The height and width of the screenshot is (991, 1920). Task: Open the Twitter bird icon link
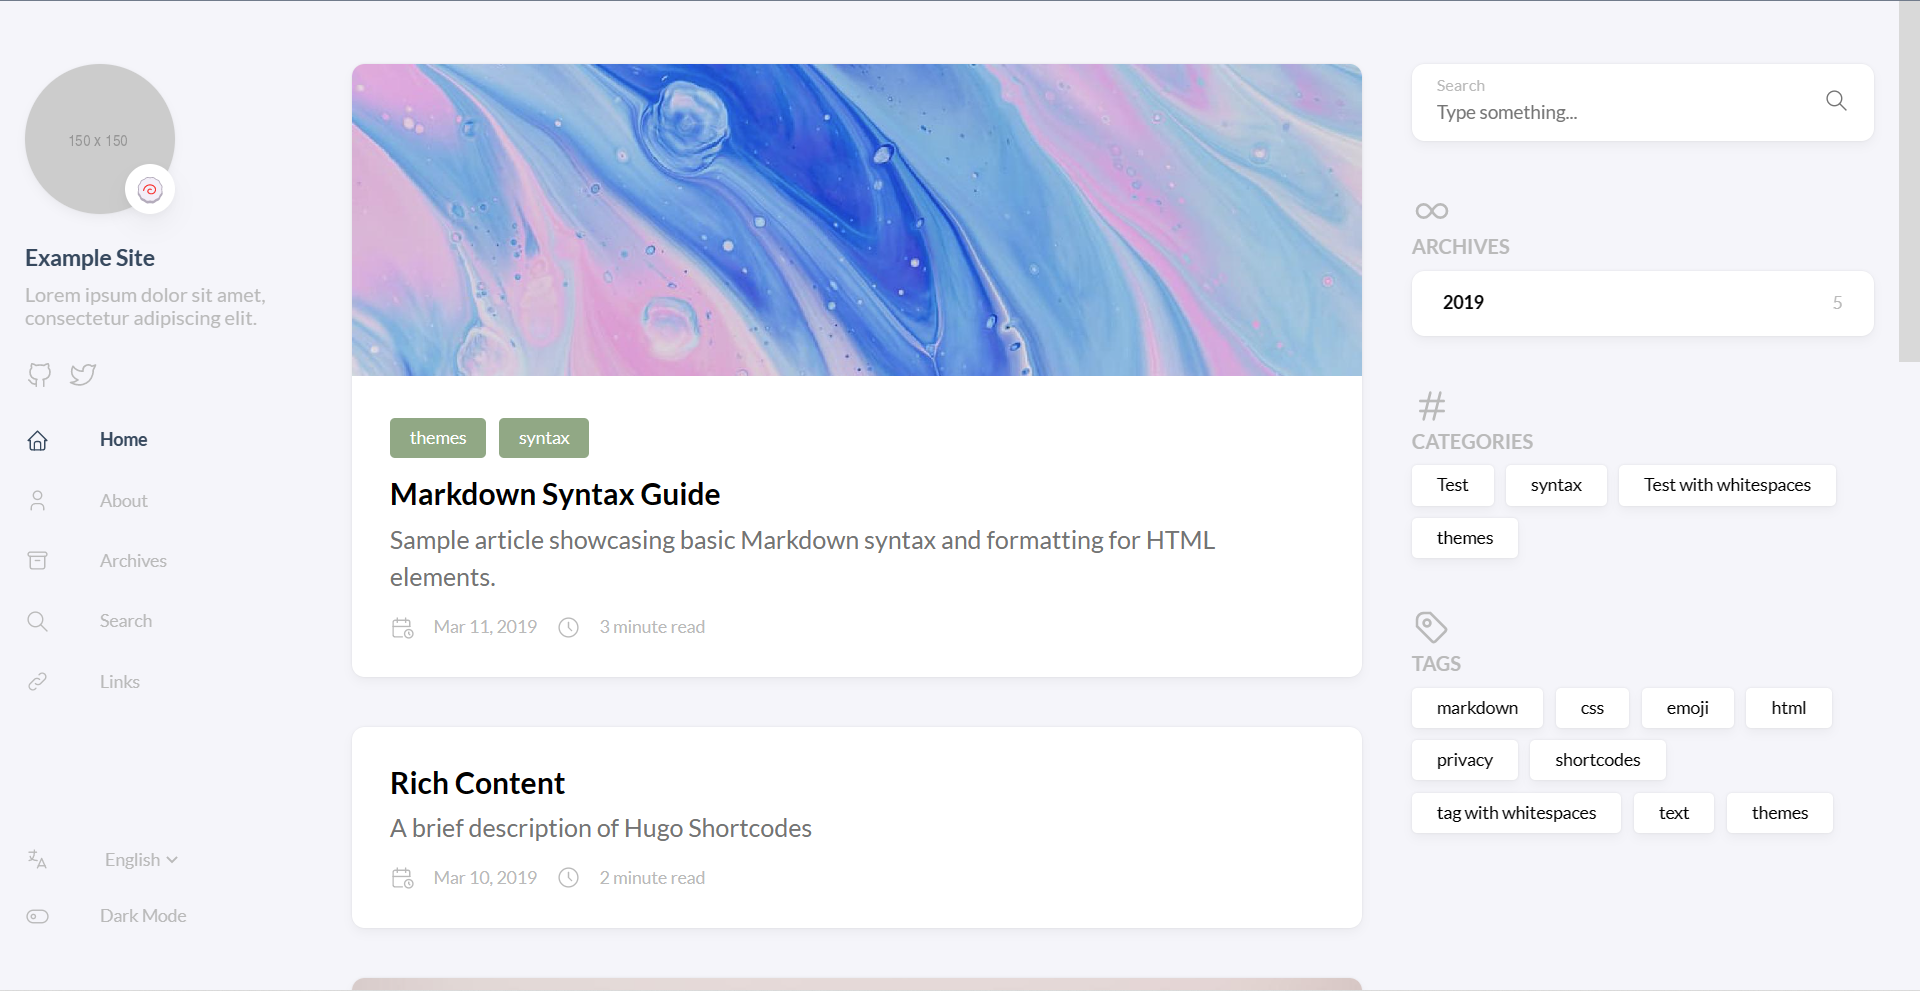click(83, 375)
